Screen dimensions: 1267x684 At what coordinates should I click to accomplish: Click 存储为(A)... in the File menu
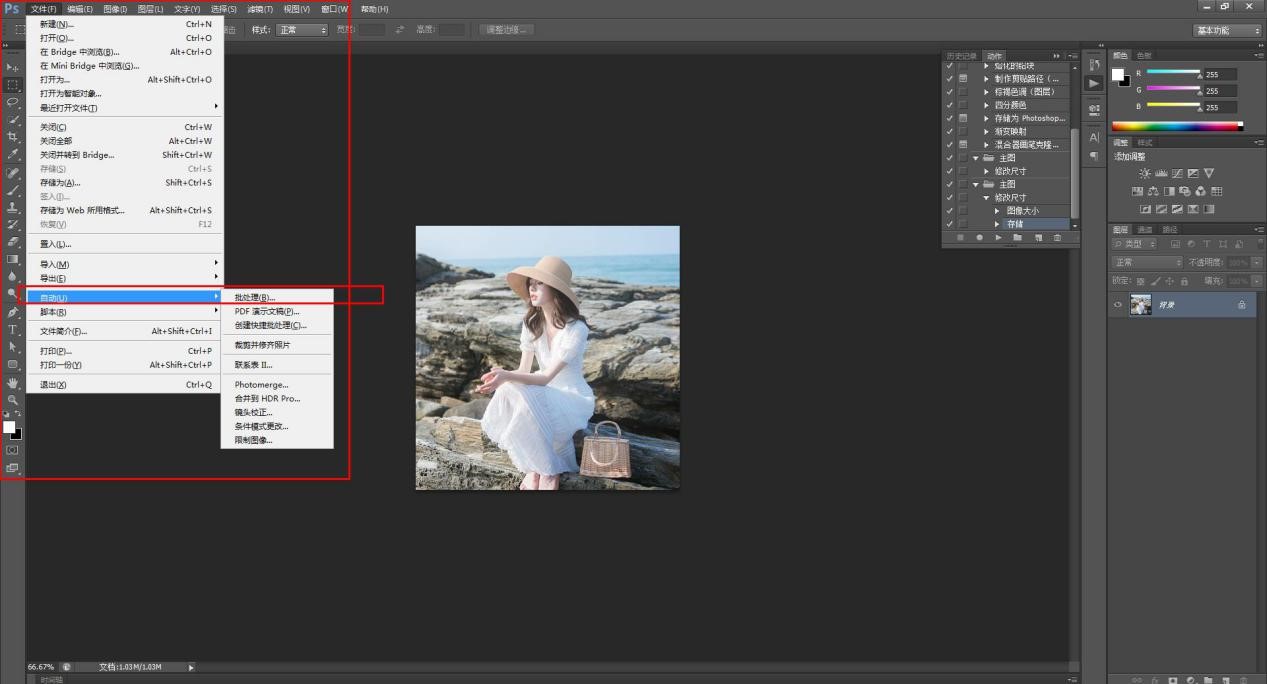tap(60, 183)
